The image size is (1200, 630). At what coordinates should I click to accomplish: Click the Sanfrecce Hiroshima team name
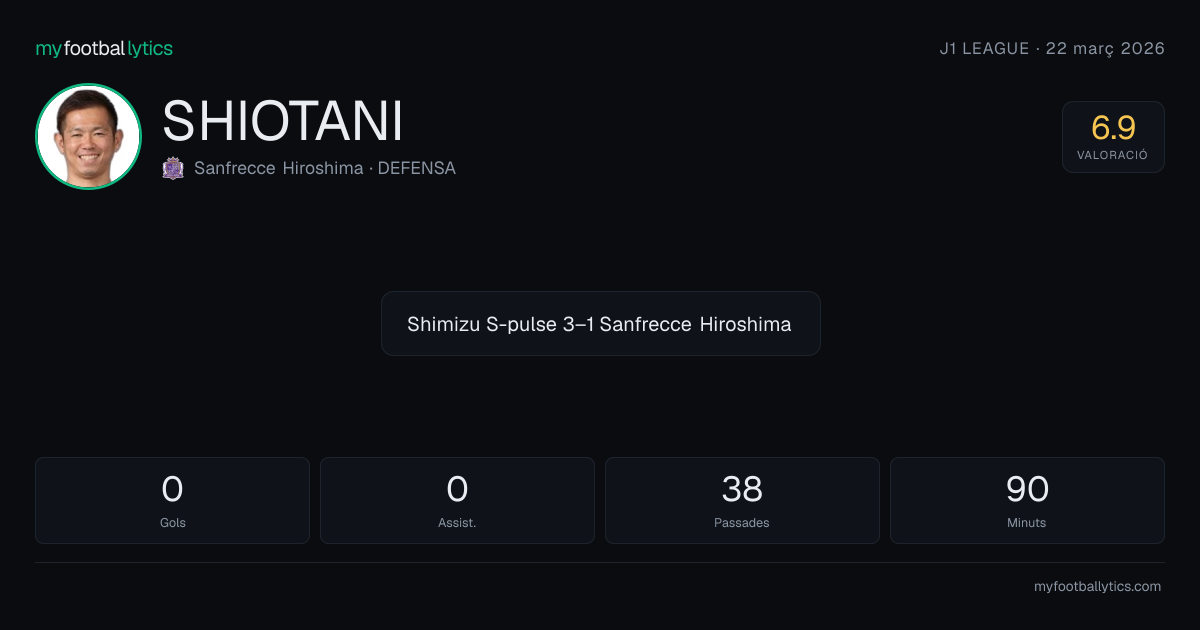pos(278,168)
